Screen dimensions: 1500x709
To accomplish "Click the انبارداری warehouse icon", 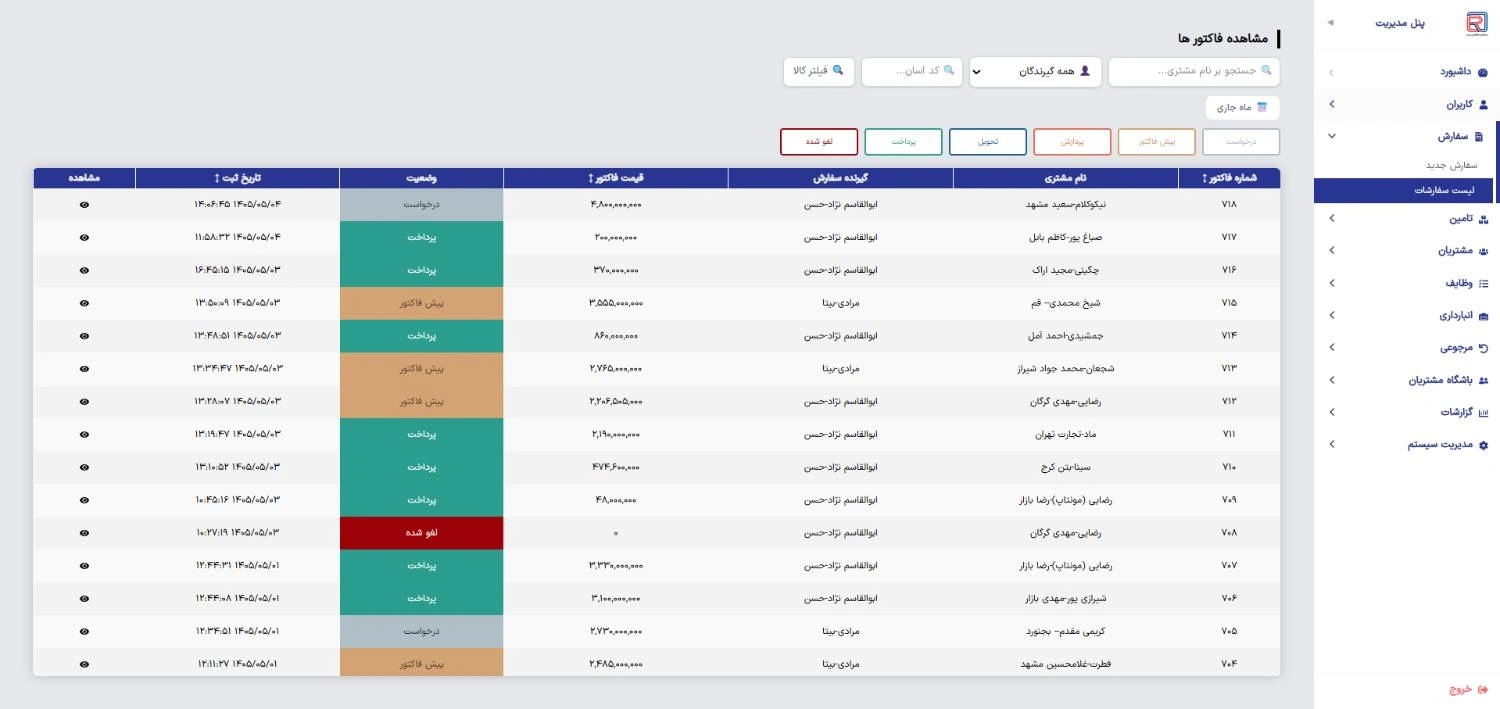I will point(1483,316).
